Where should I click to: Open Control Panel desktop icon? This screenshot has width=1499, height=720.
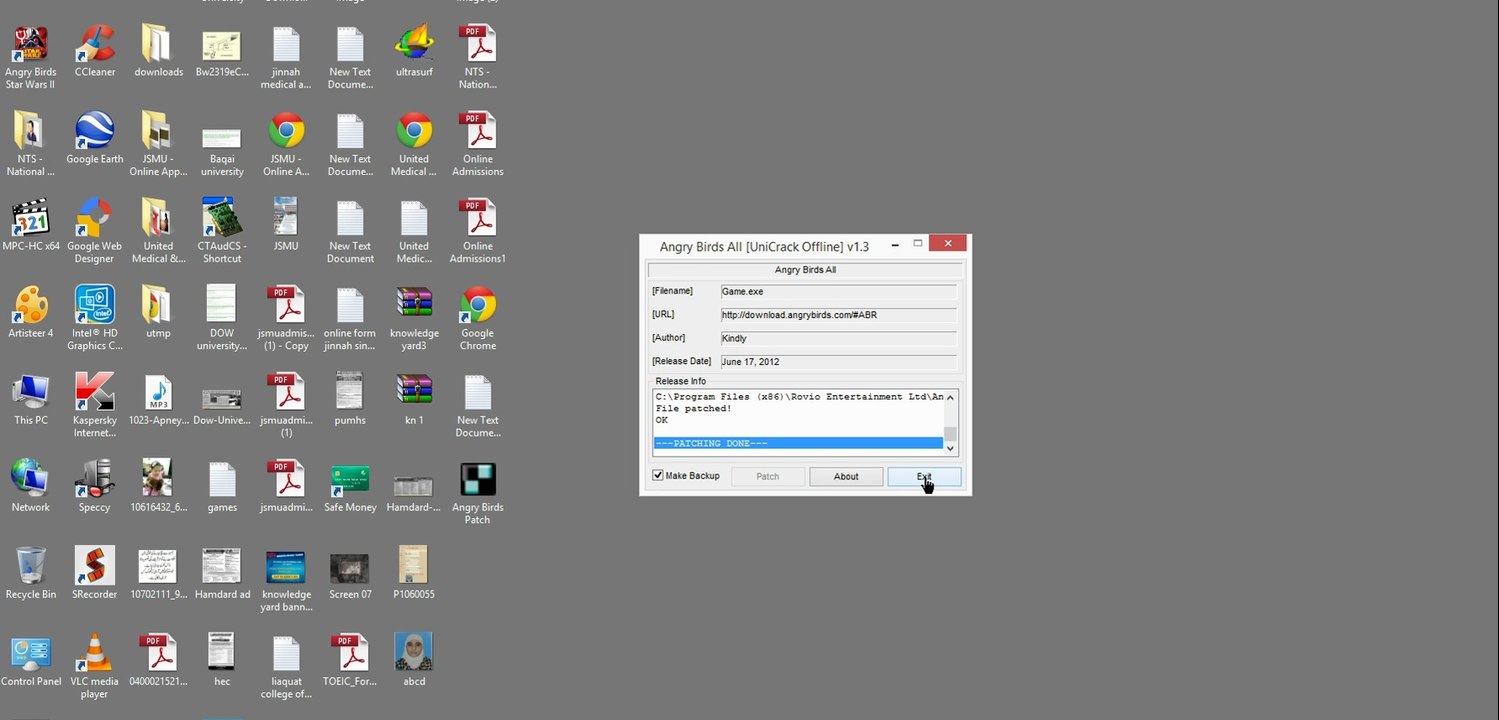[30, 653]
